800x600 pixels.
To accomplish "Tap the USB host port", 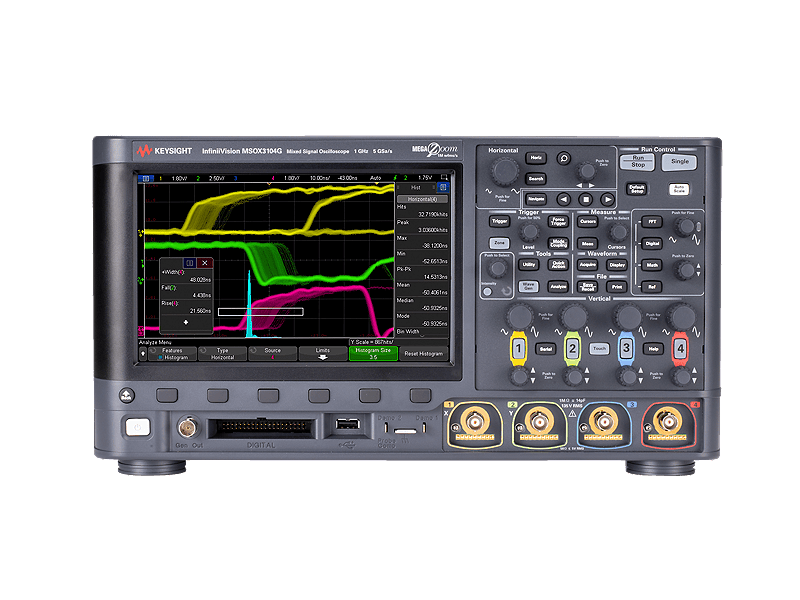I will tap(347, 424).
